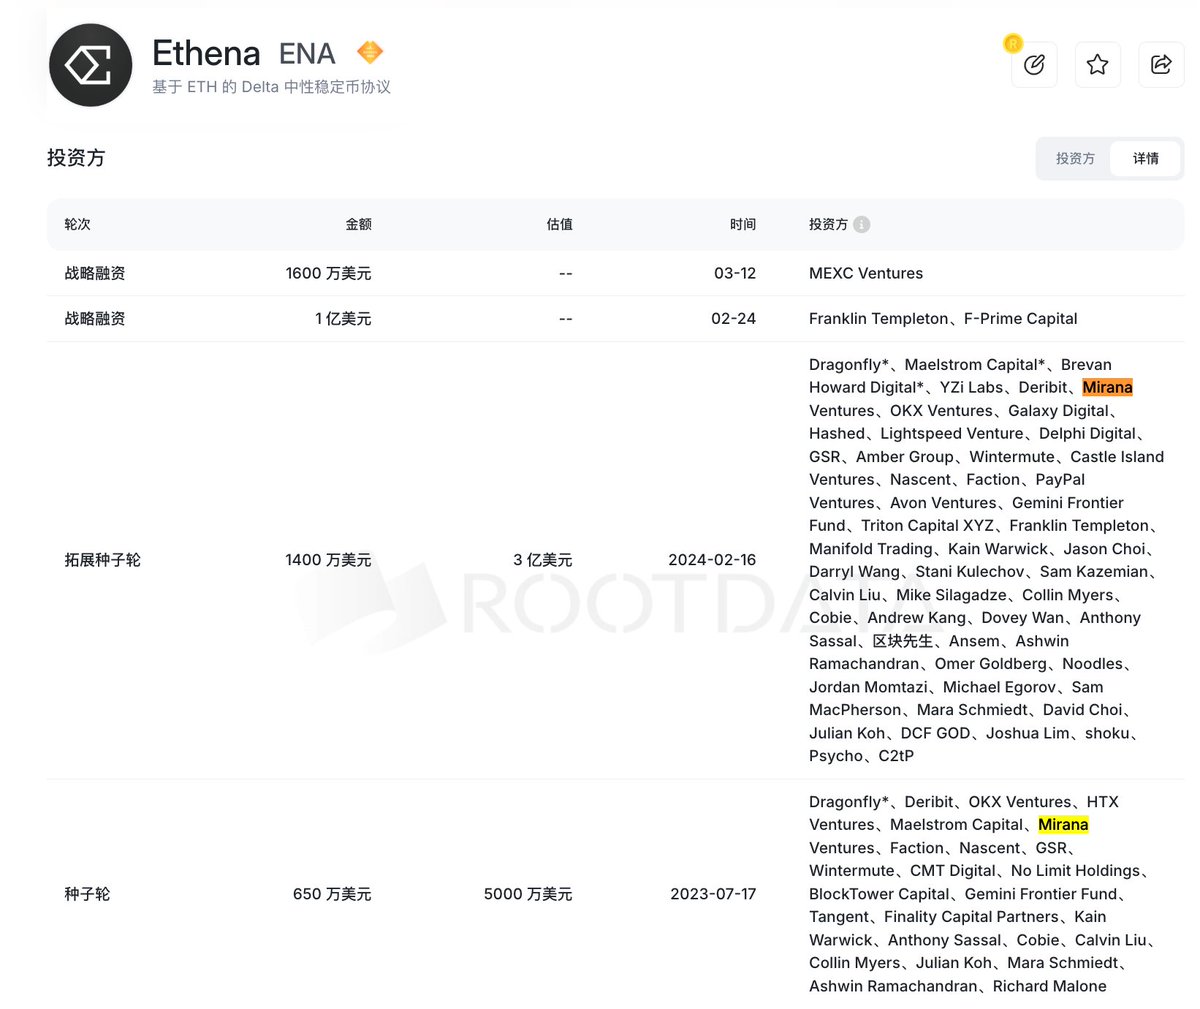Switch to the 投资方 view tab
This screenshot has width=1200, height=1009.
coord(1075,158)
